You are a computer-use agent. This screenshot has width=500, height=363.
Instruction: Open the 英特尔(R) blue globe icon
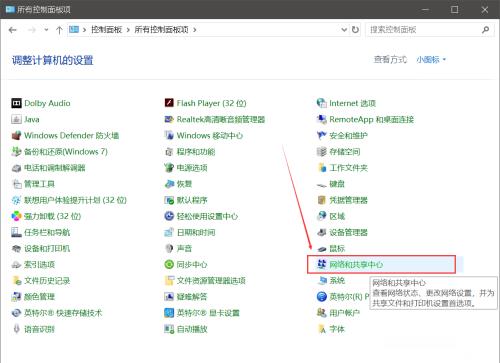[322, 297]
